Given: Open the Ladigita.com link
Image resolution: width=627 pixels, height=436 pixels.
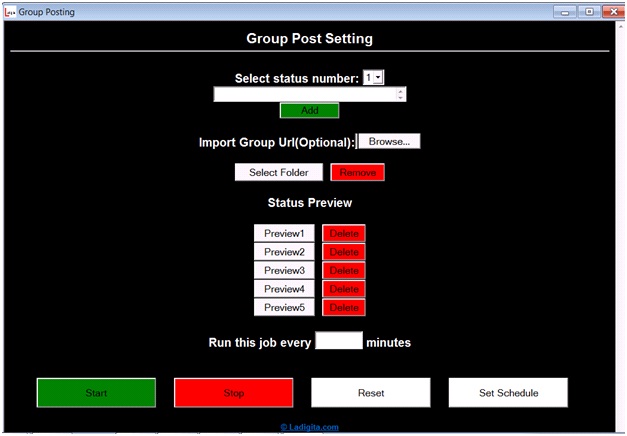Looking at the screenshot, I should tap(310, 427).
